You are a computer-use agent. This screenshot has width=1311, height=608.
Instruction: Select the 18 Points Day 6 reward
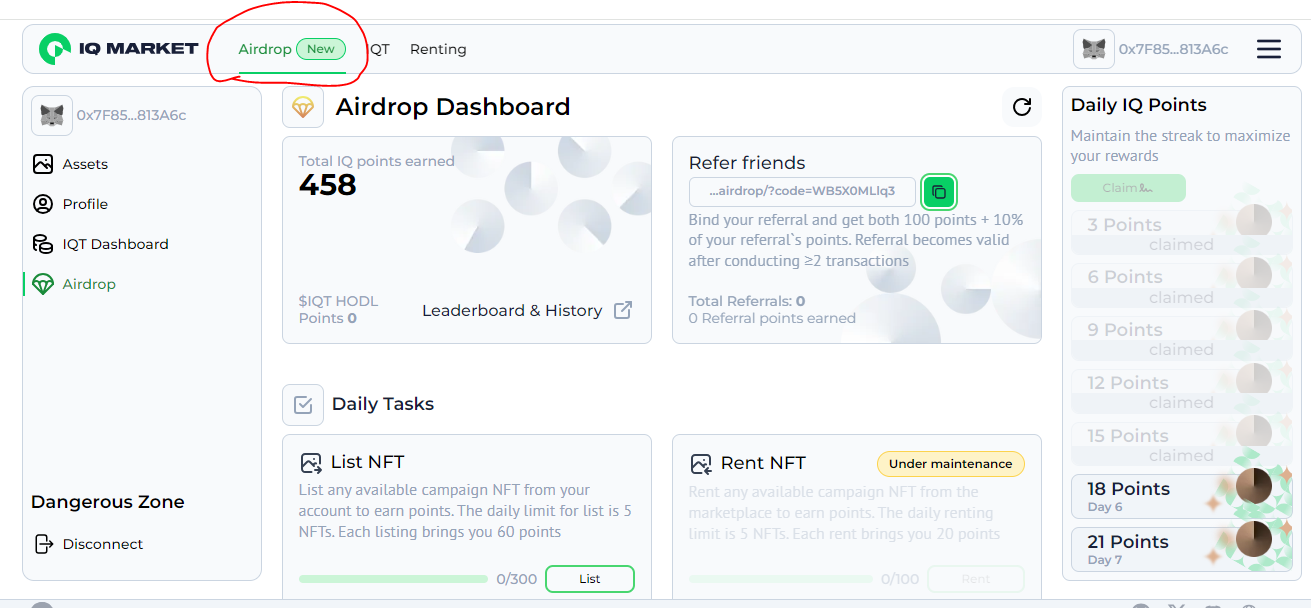[1166, 496]
